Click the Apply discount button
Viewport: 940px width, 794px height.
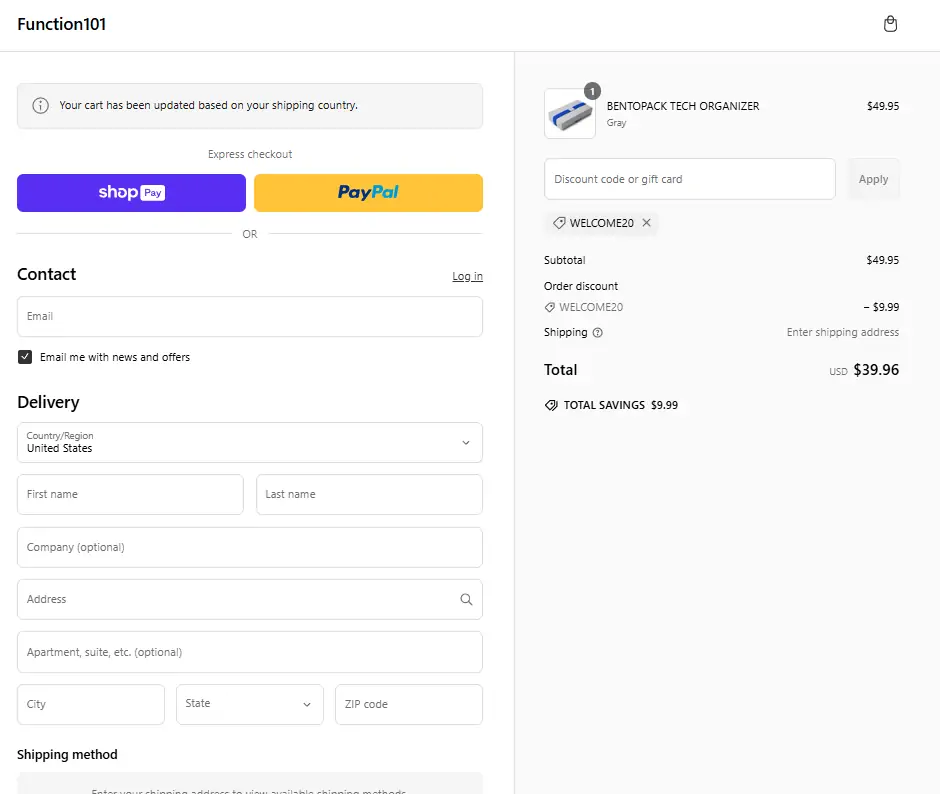[x=873, y=179]
